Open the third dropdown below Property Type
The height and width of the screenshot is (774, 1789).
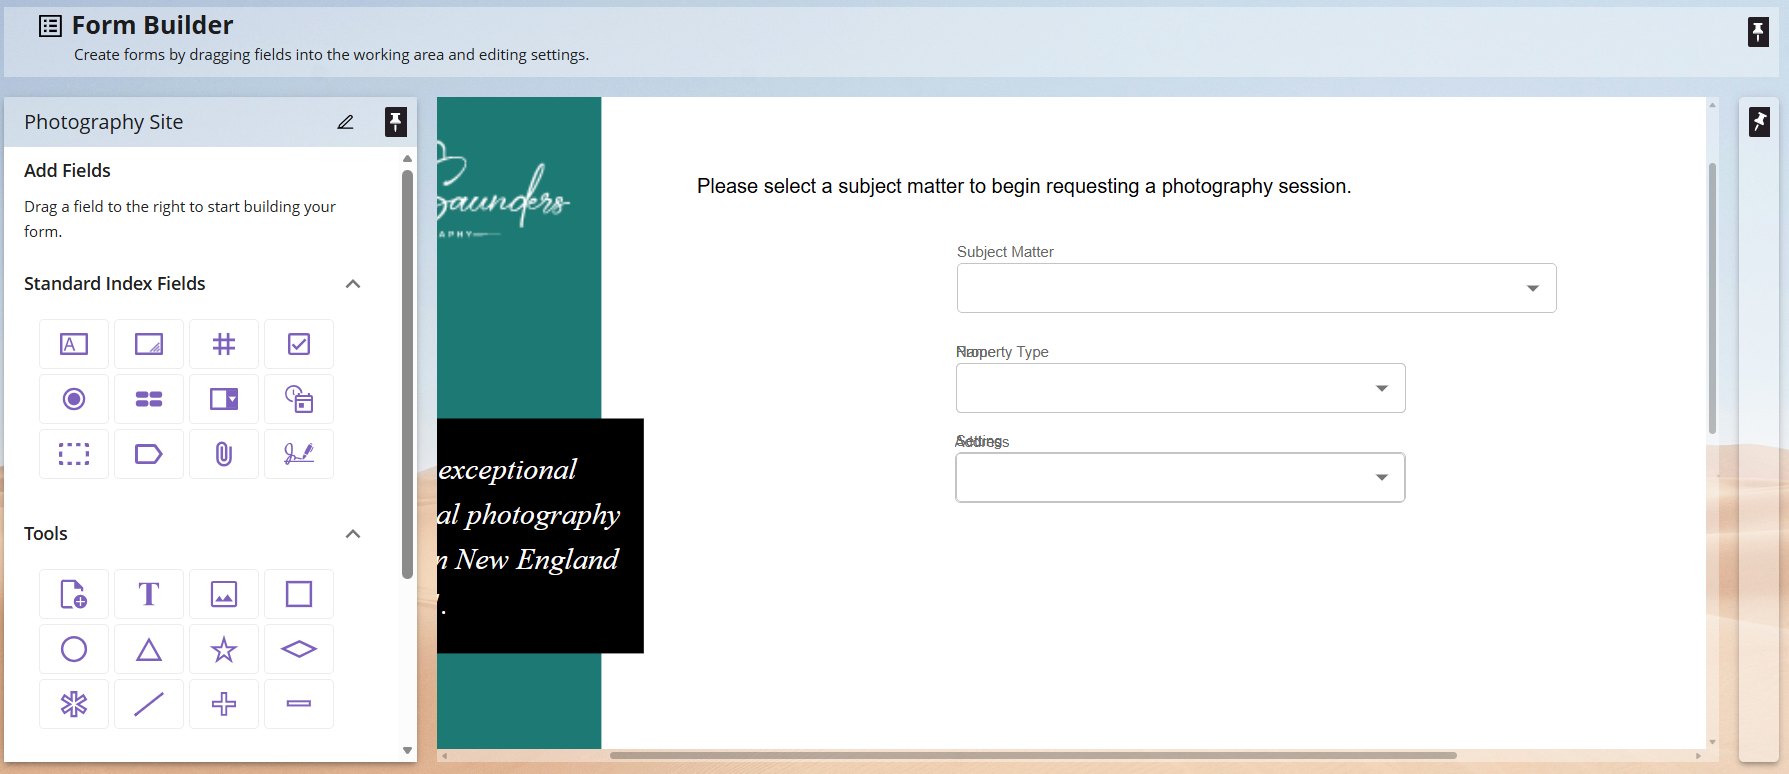click(x=1180, y=478)
